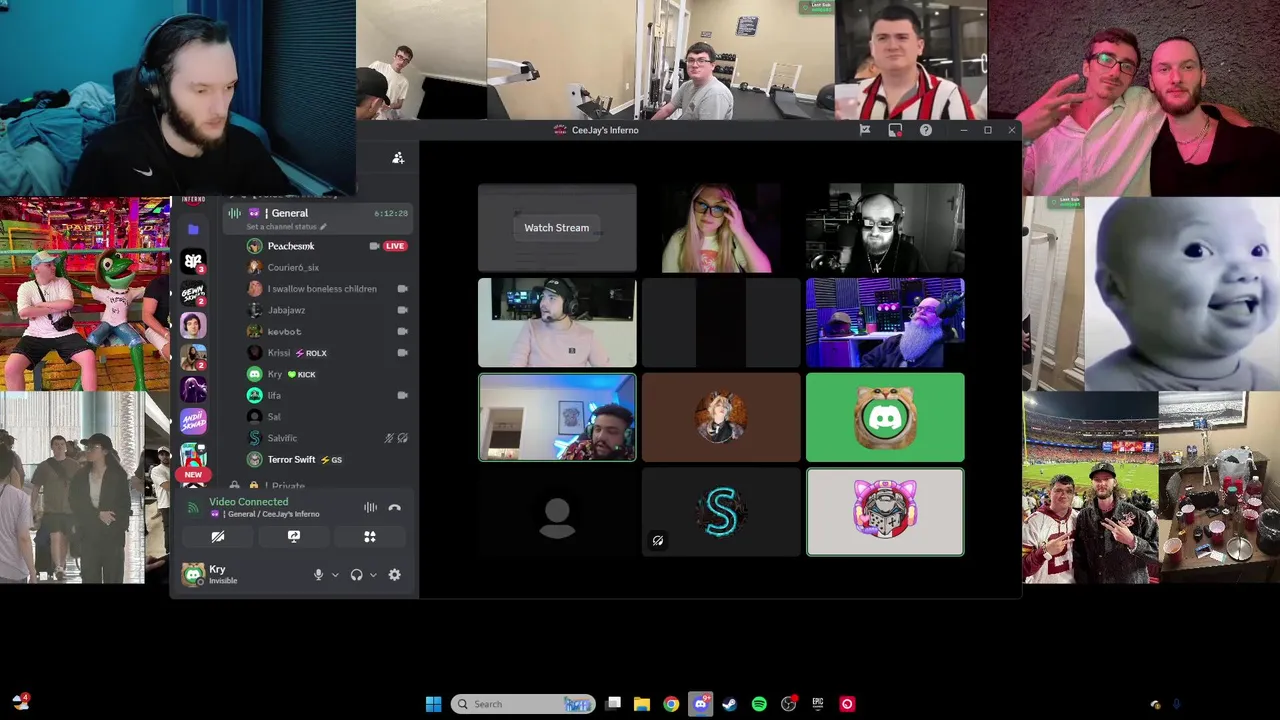Screen dimensions: 1280x720
Task: Open the black-and-white bald man video tile
Action: [885, 228]
